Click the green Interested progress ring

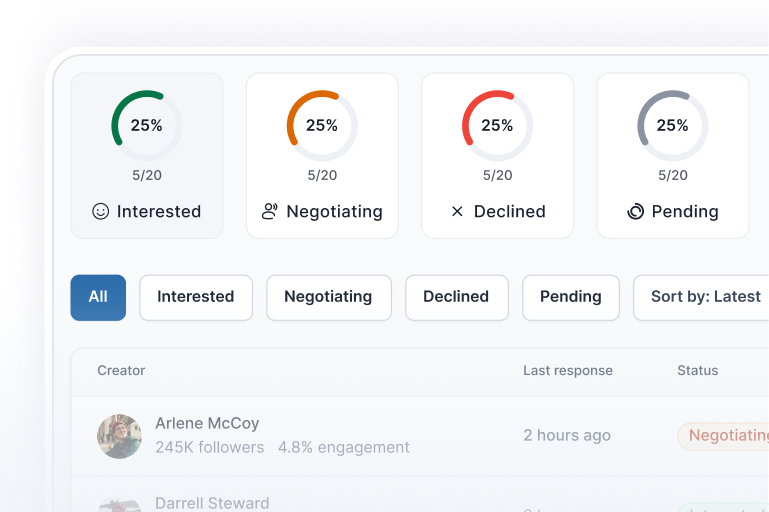[146, 126]
